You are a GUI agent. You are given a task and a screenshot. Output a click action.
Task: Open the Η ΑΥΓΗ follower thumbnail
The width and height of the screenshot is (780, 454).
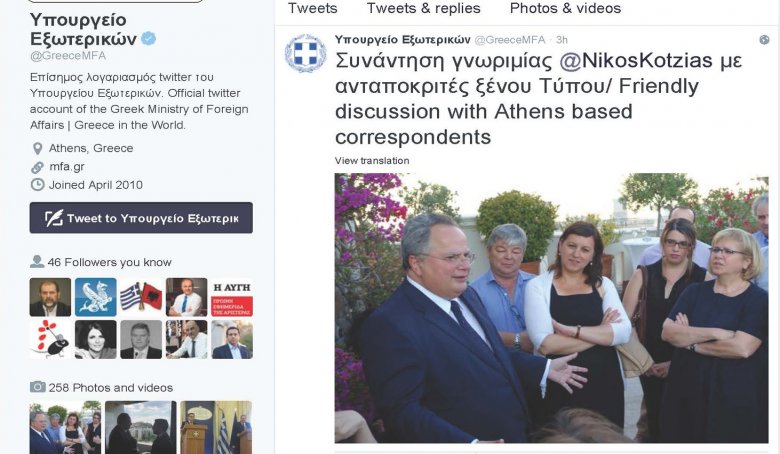point(232,297)
